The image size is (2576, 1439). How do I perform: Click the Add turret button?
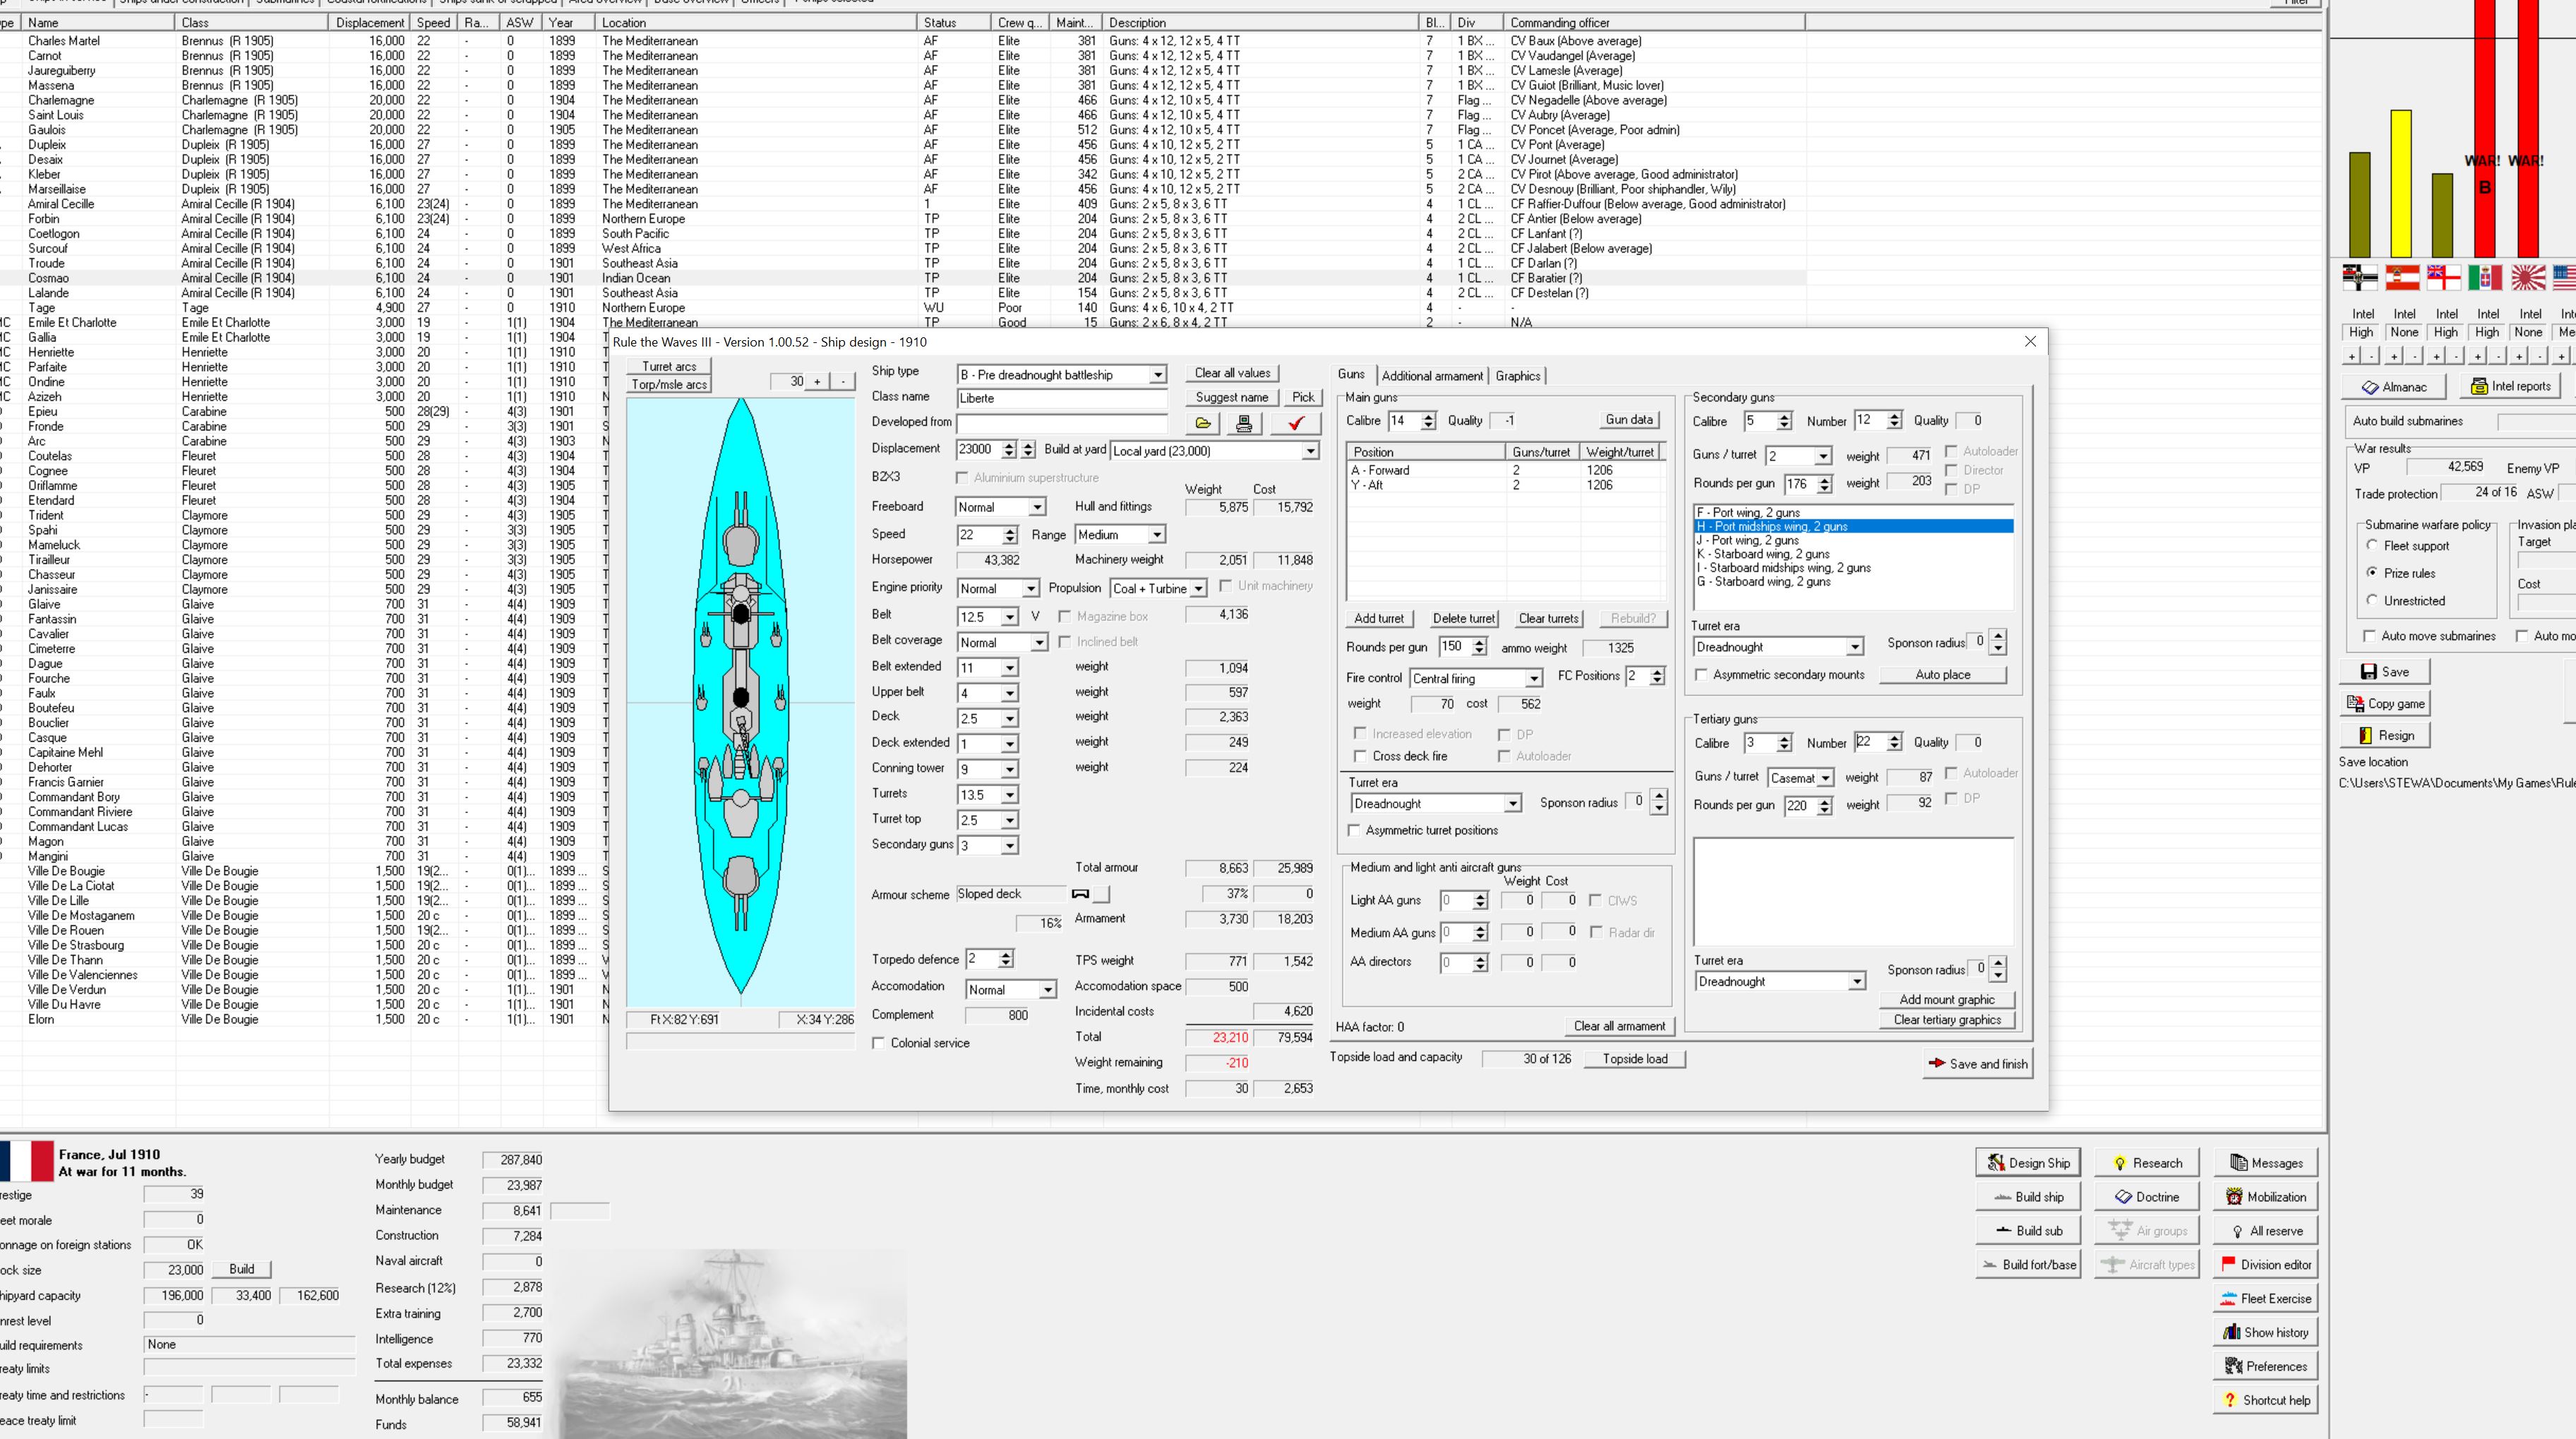pos(1379,619)
